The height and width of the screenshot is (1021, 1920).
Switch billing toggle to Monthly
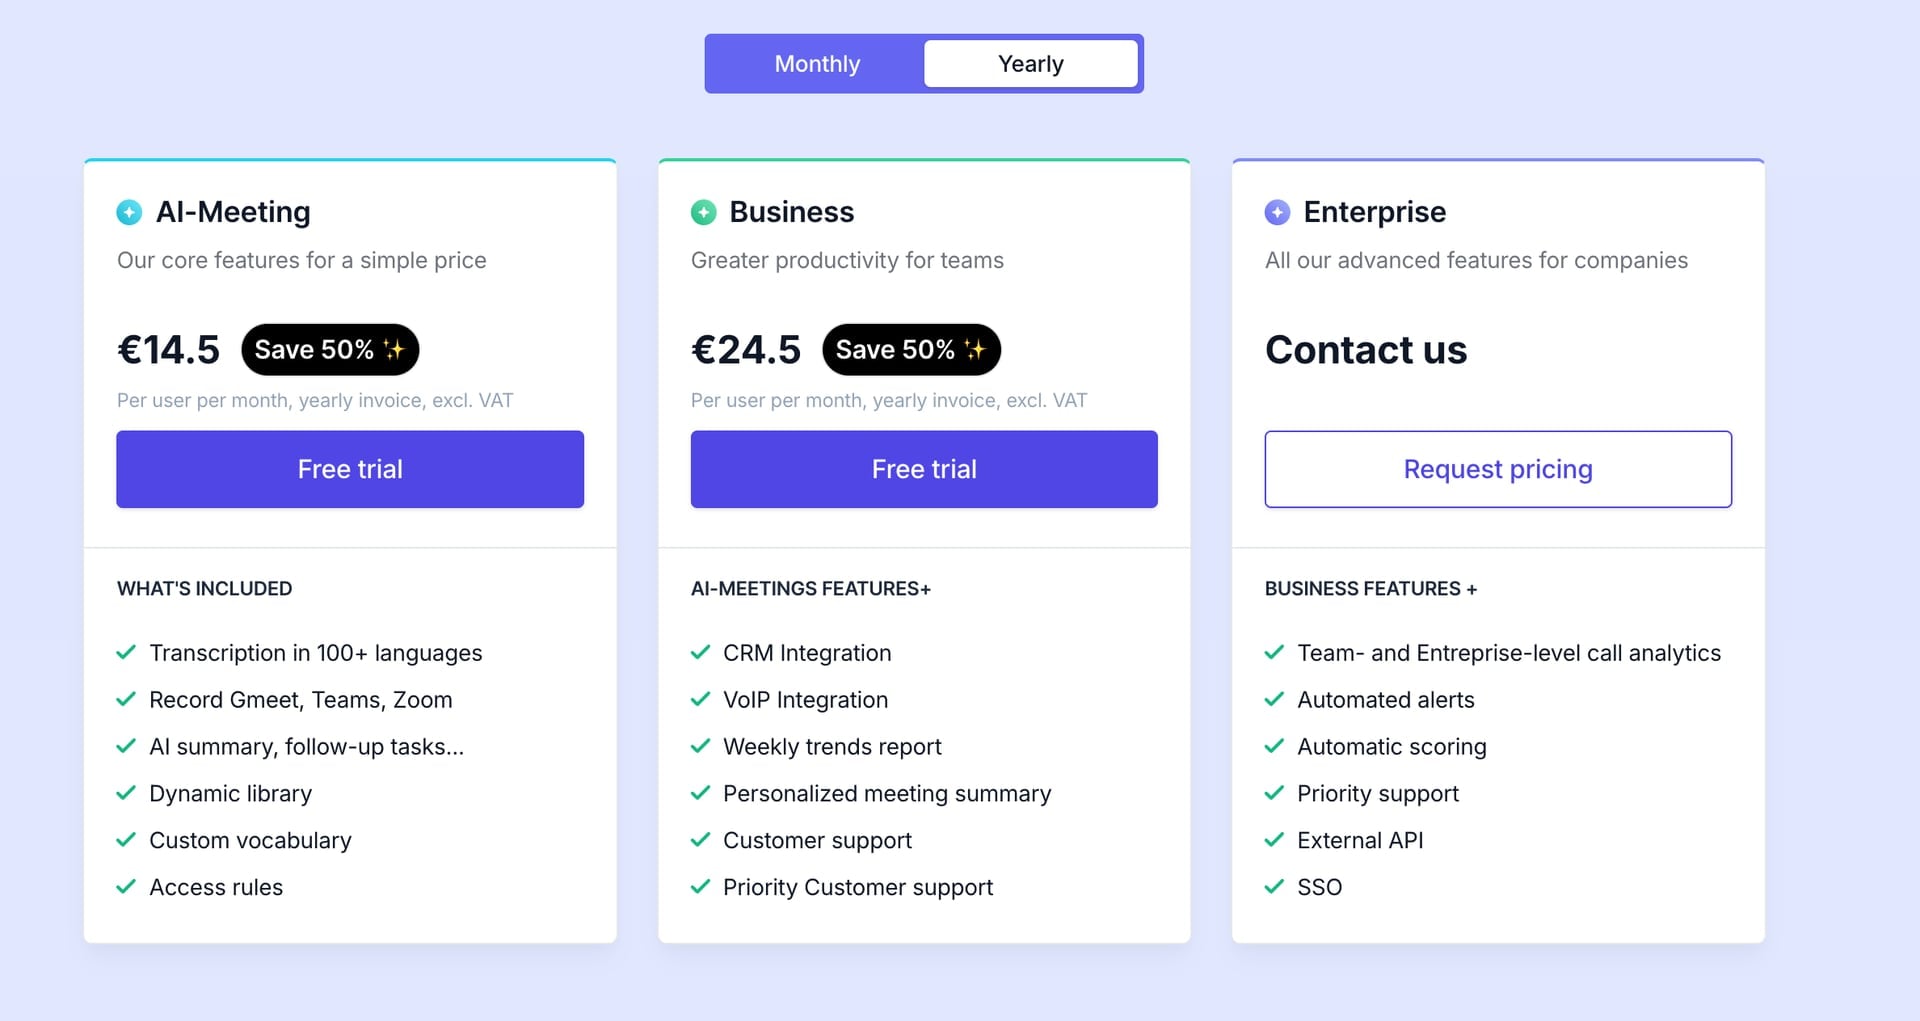click(817, 64)
